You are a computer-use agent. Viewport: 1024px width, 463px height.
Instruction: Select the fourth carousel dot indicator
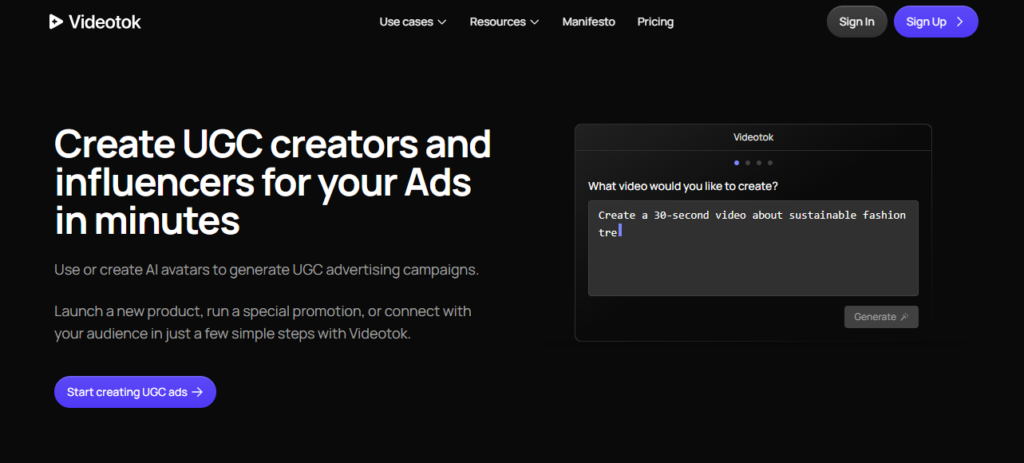[x=770, y=163]
